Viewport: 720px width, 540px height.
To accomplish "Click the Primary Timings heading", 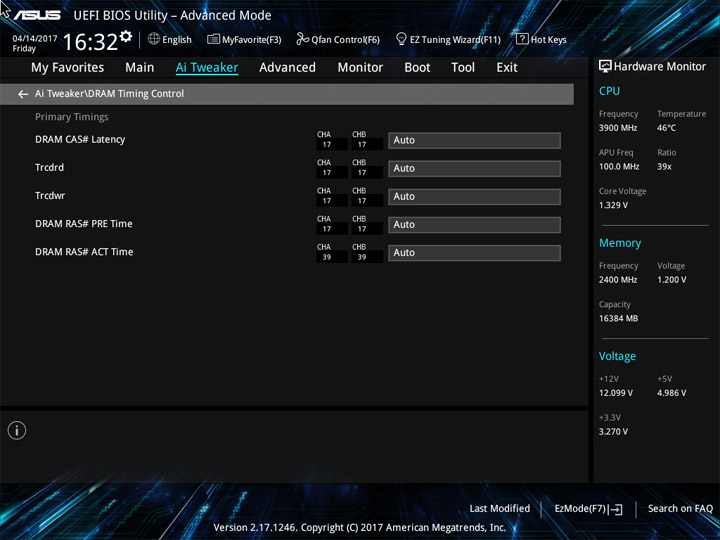I will pyautogui.click(x=72, y=117).
